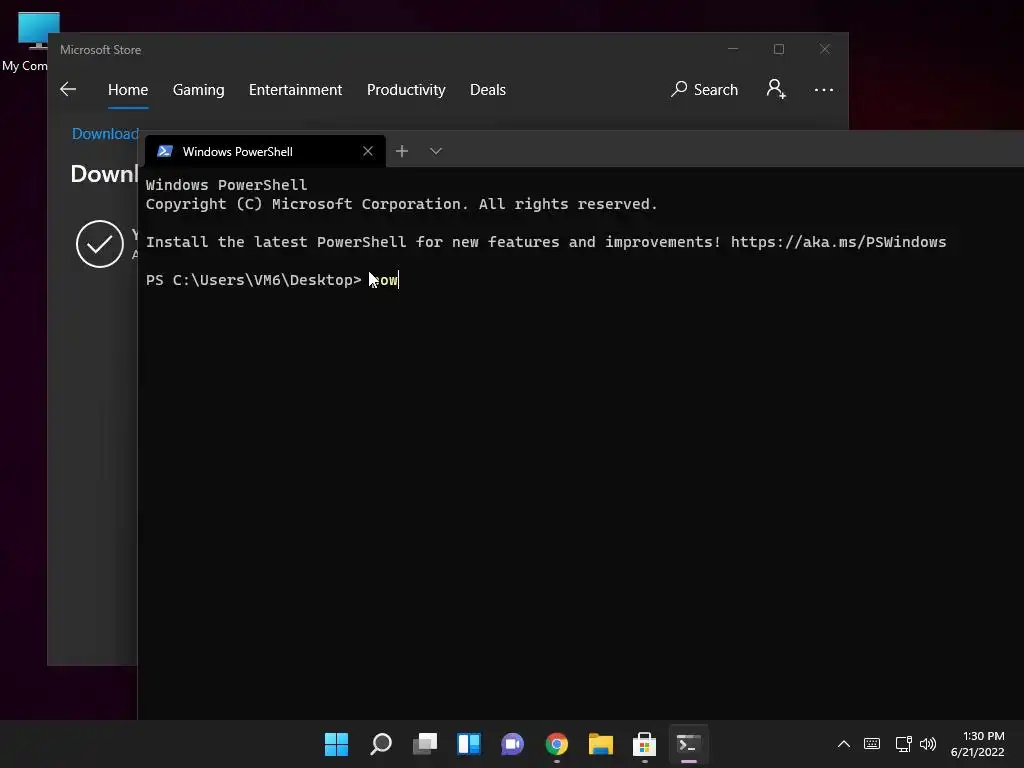1024x768 pixels.
Task: Close the Windows PowerShell tab
Action: [x=368, y=152]
